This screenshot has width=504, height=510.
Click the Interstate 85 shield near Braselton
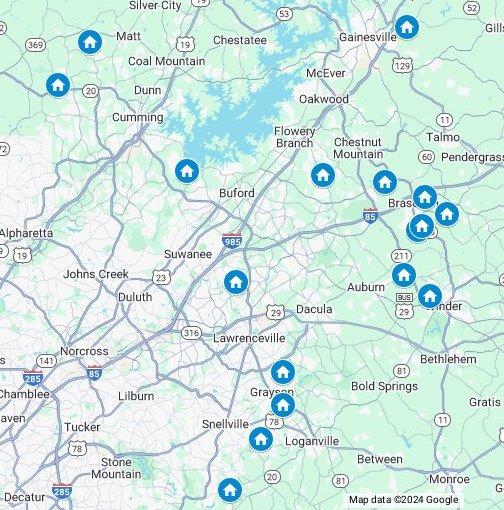(370, 216)
